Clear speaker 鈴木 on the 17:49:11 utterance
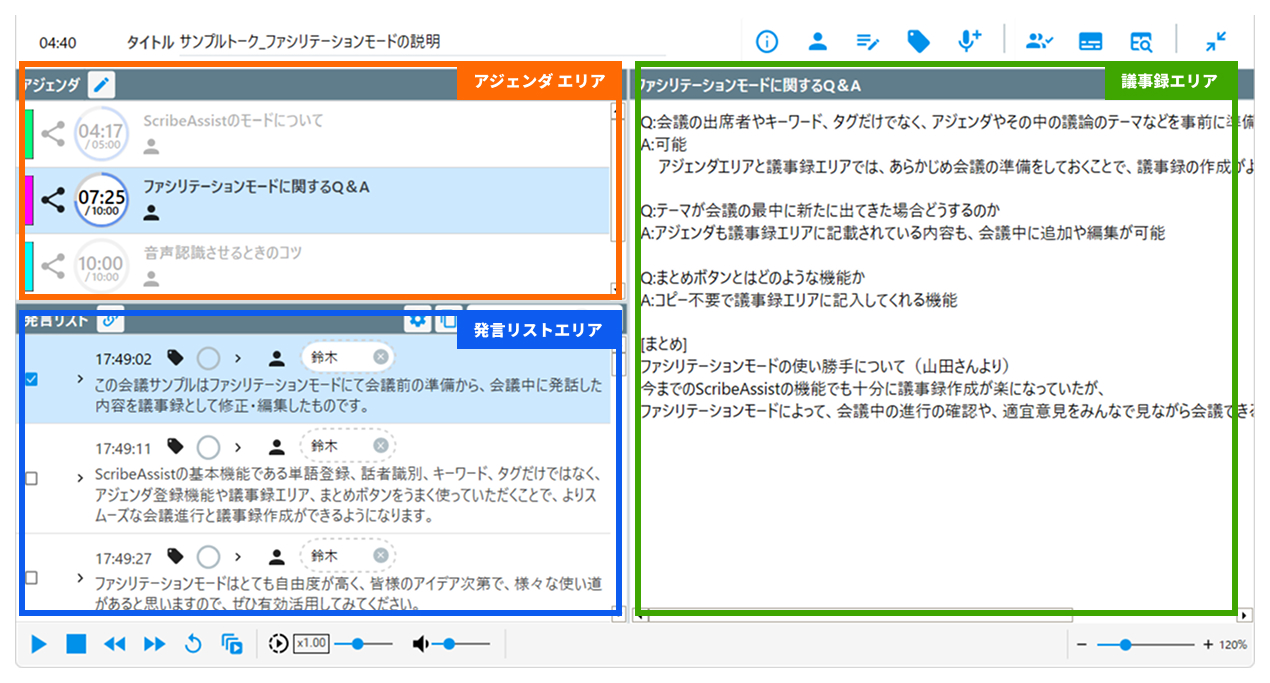The width and height of the screenshot is (1270, 683). coord(381,447)
